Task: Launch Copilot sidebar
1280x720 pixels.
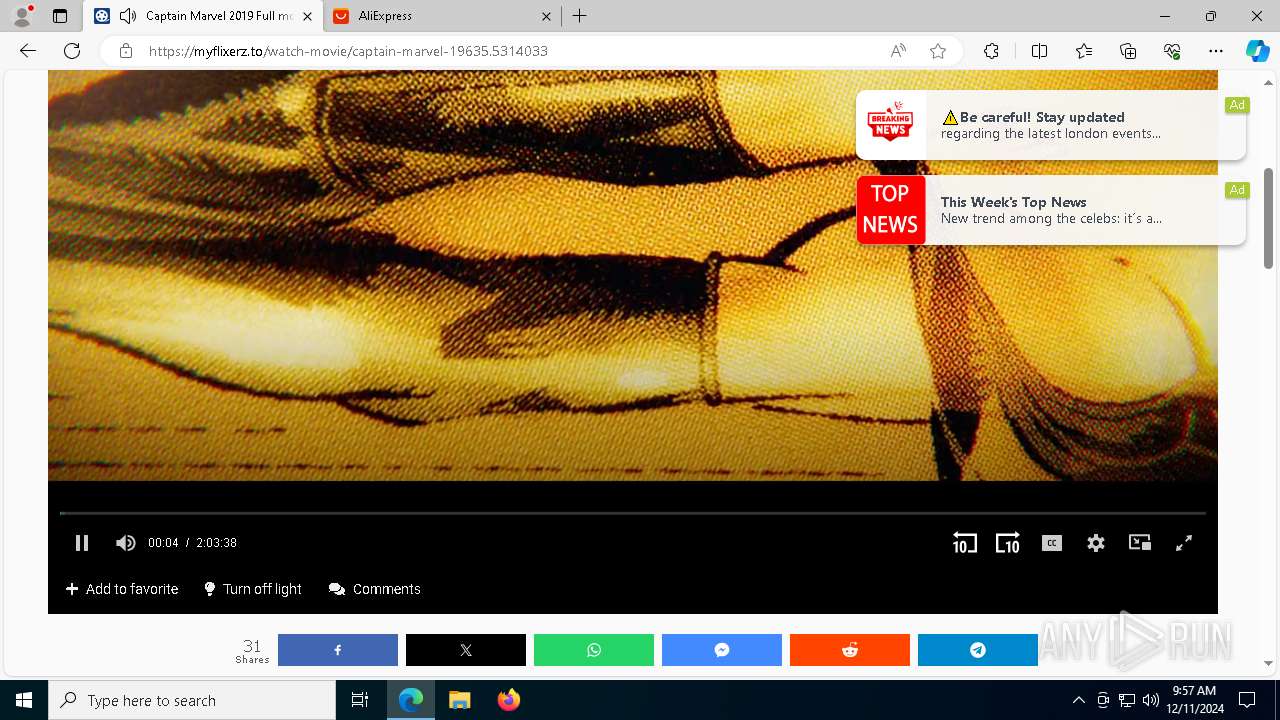Action: 1257,51
